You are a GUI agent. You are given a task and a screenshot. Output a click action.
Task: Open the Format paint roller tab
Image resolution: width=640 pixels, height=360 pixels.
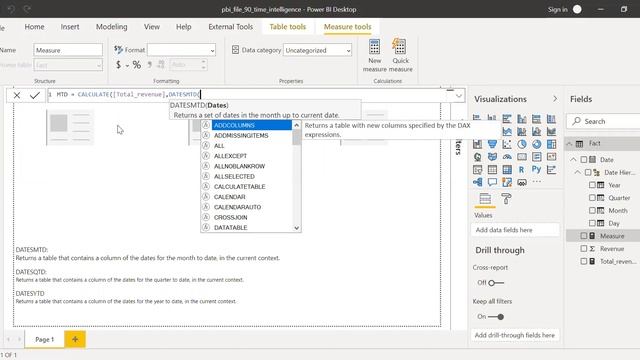(x=506, y=199)
